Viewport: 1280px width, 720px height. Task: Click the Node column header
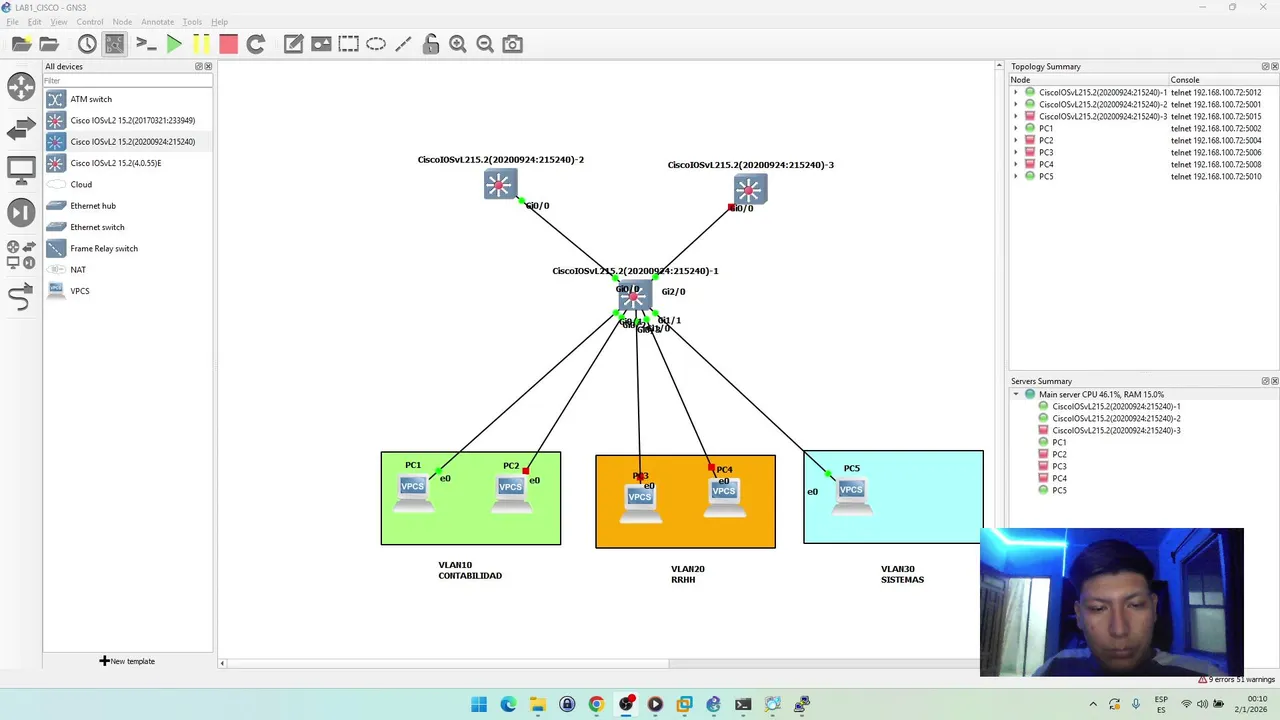(x=1088, y=80)
